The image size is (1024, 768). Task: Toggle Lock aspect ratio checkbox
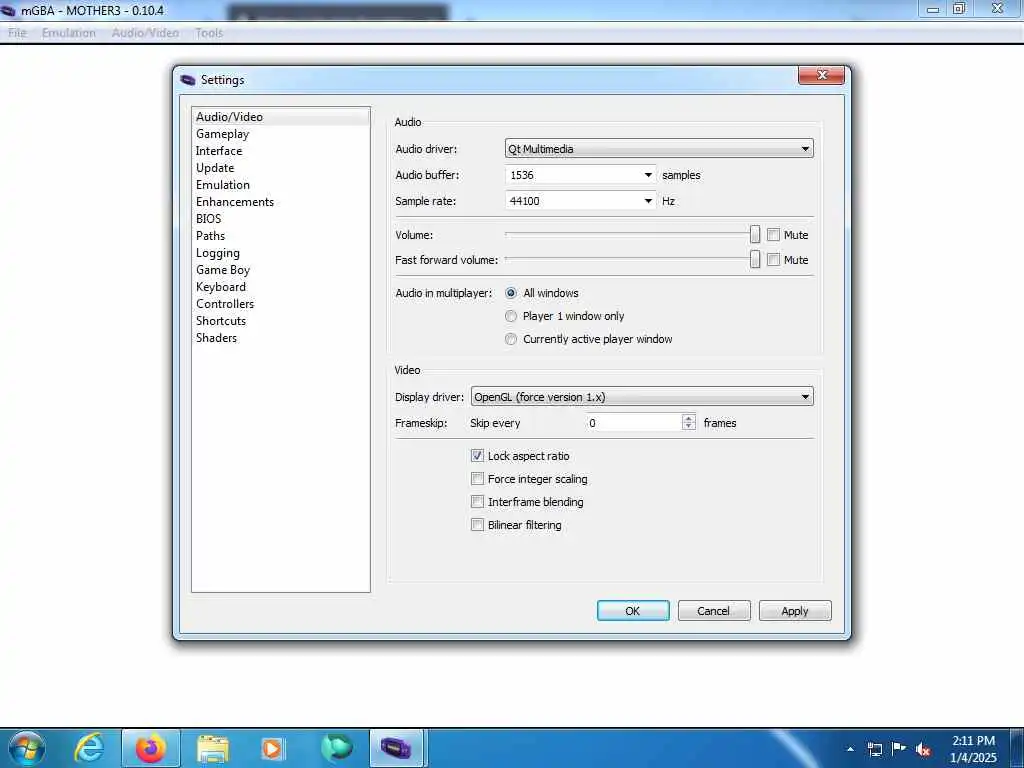(x=477, y=456)
